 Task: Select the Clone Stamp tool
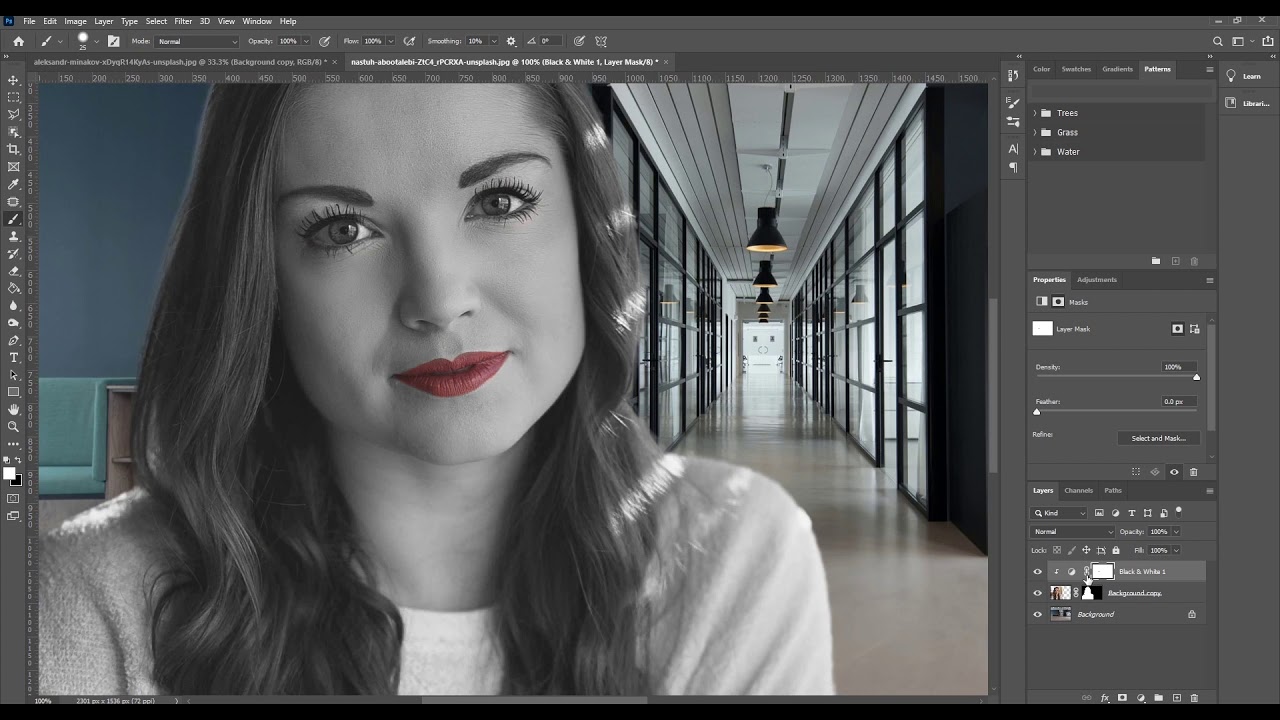(x=13, y=236)
